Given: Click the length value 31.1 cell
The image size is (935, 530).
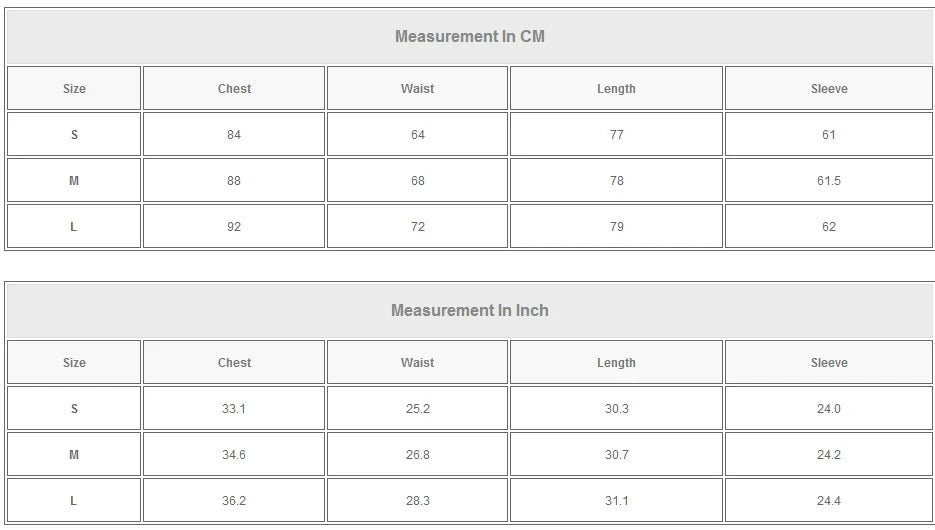Looking at the screenshot, I should point(616,501).
